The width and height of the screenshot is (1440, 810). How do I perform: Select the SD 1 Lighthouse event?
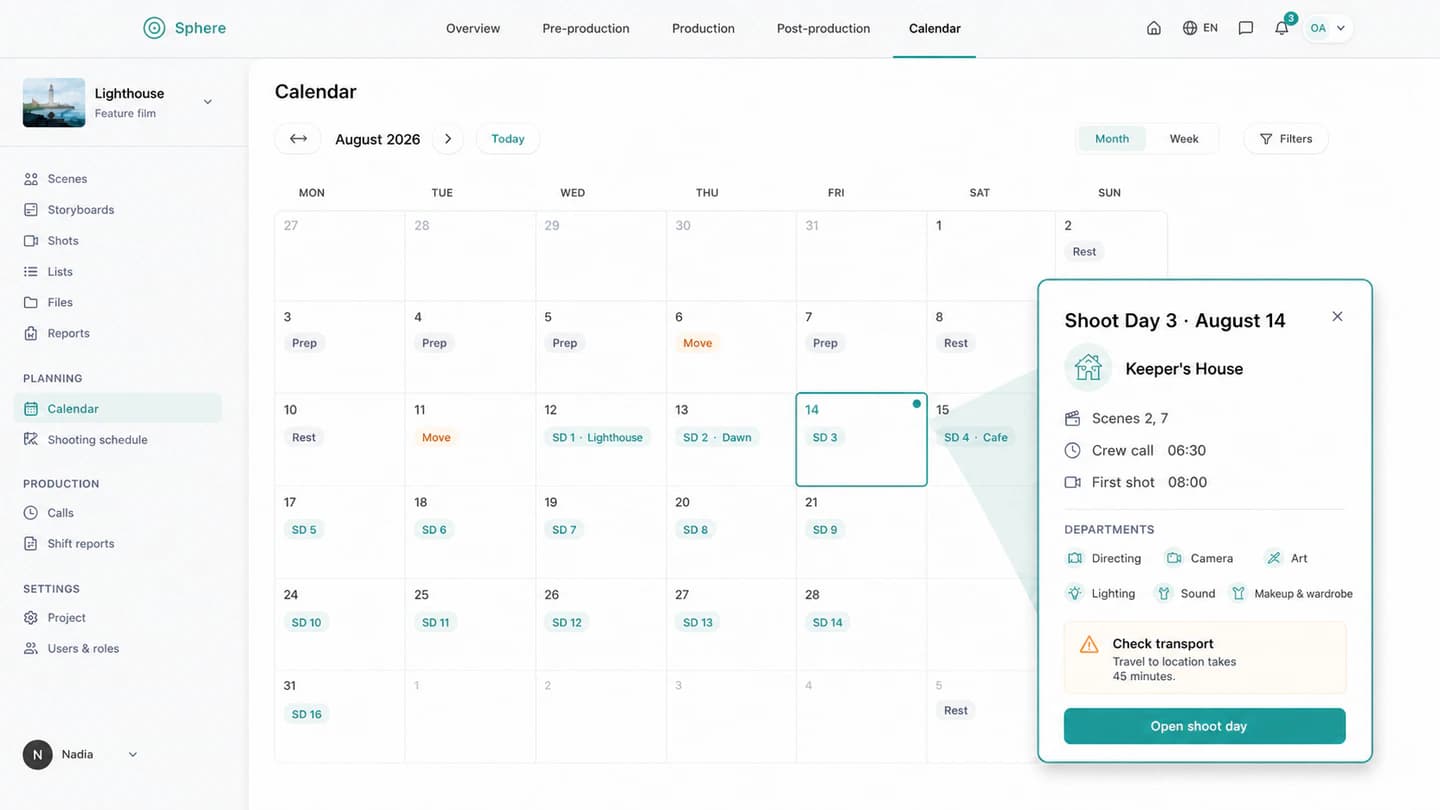coord(598,437)
